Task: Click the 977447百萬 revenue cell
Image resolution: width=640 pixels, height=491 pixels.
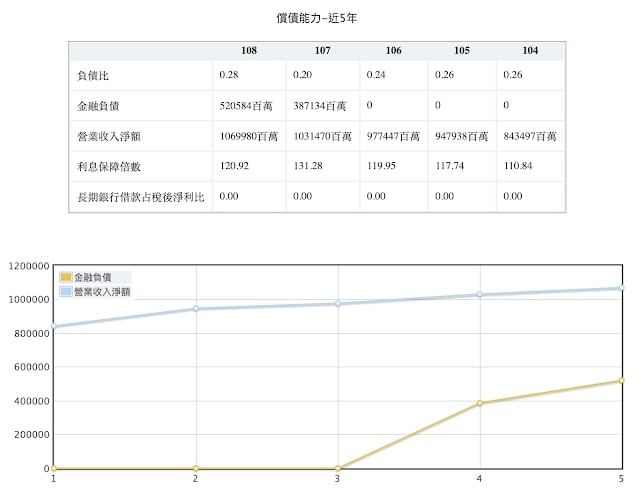Action: coord(393,136)
